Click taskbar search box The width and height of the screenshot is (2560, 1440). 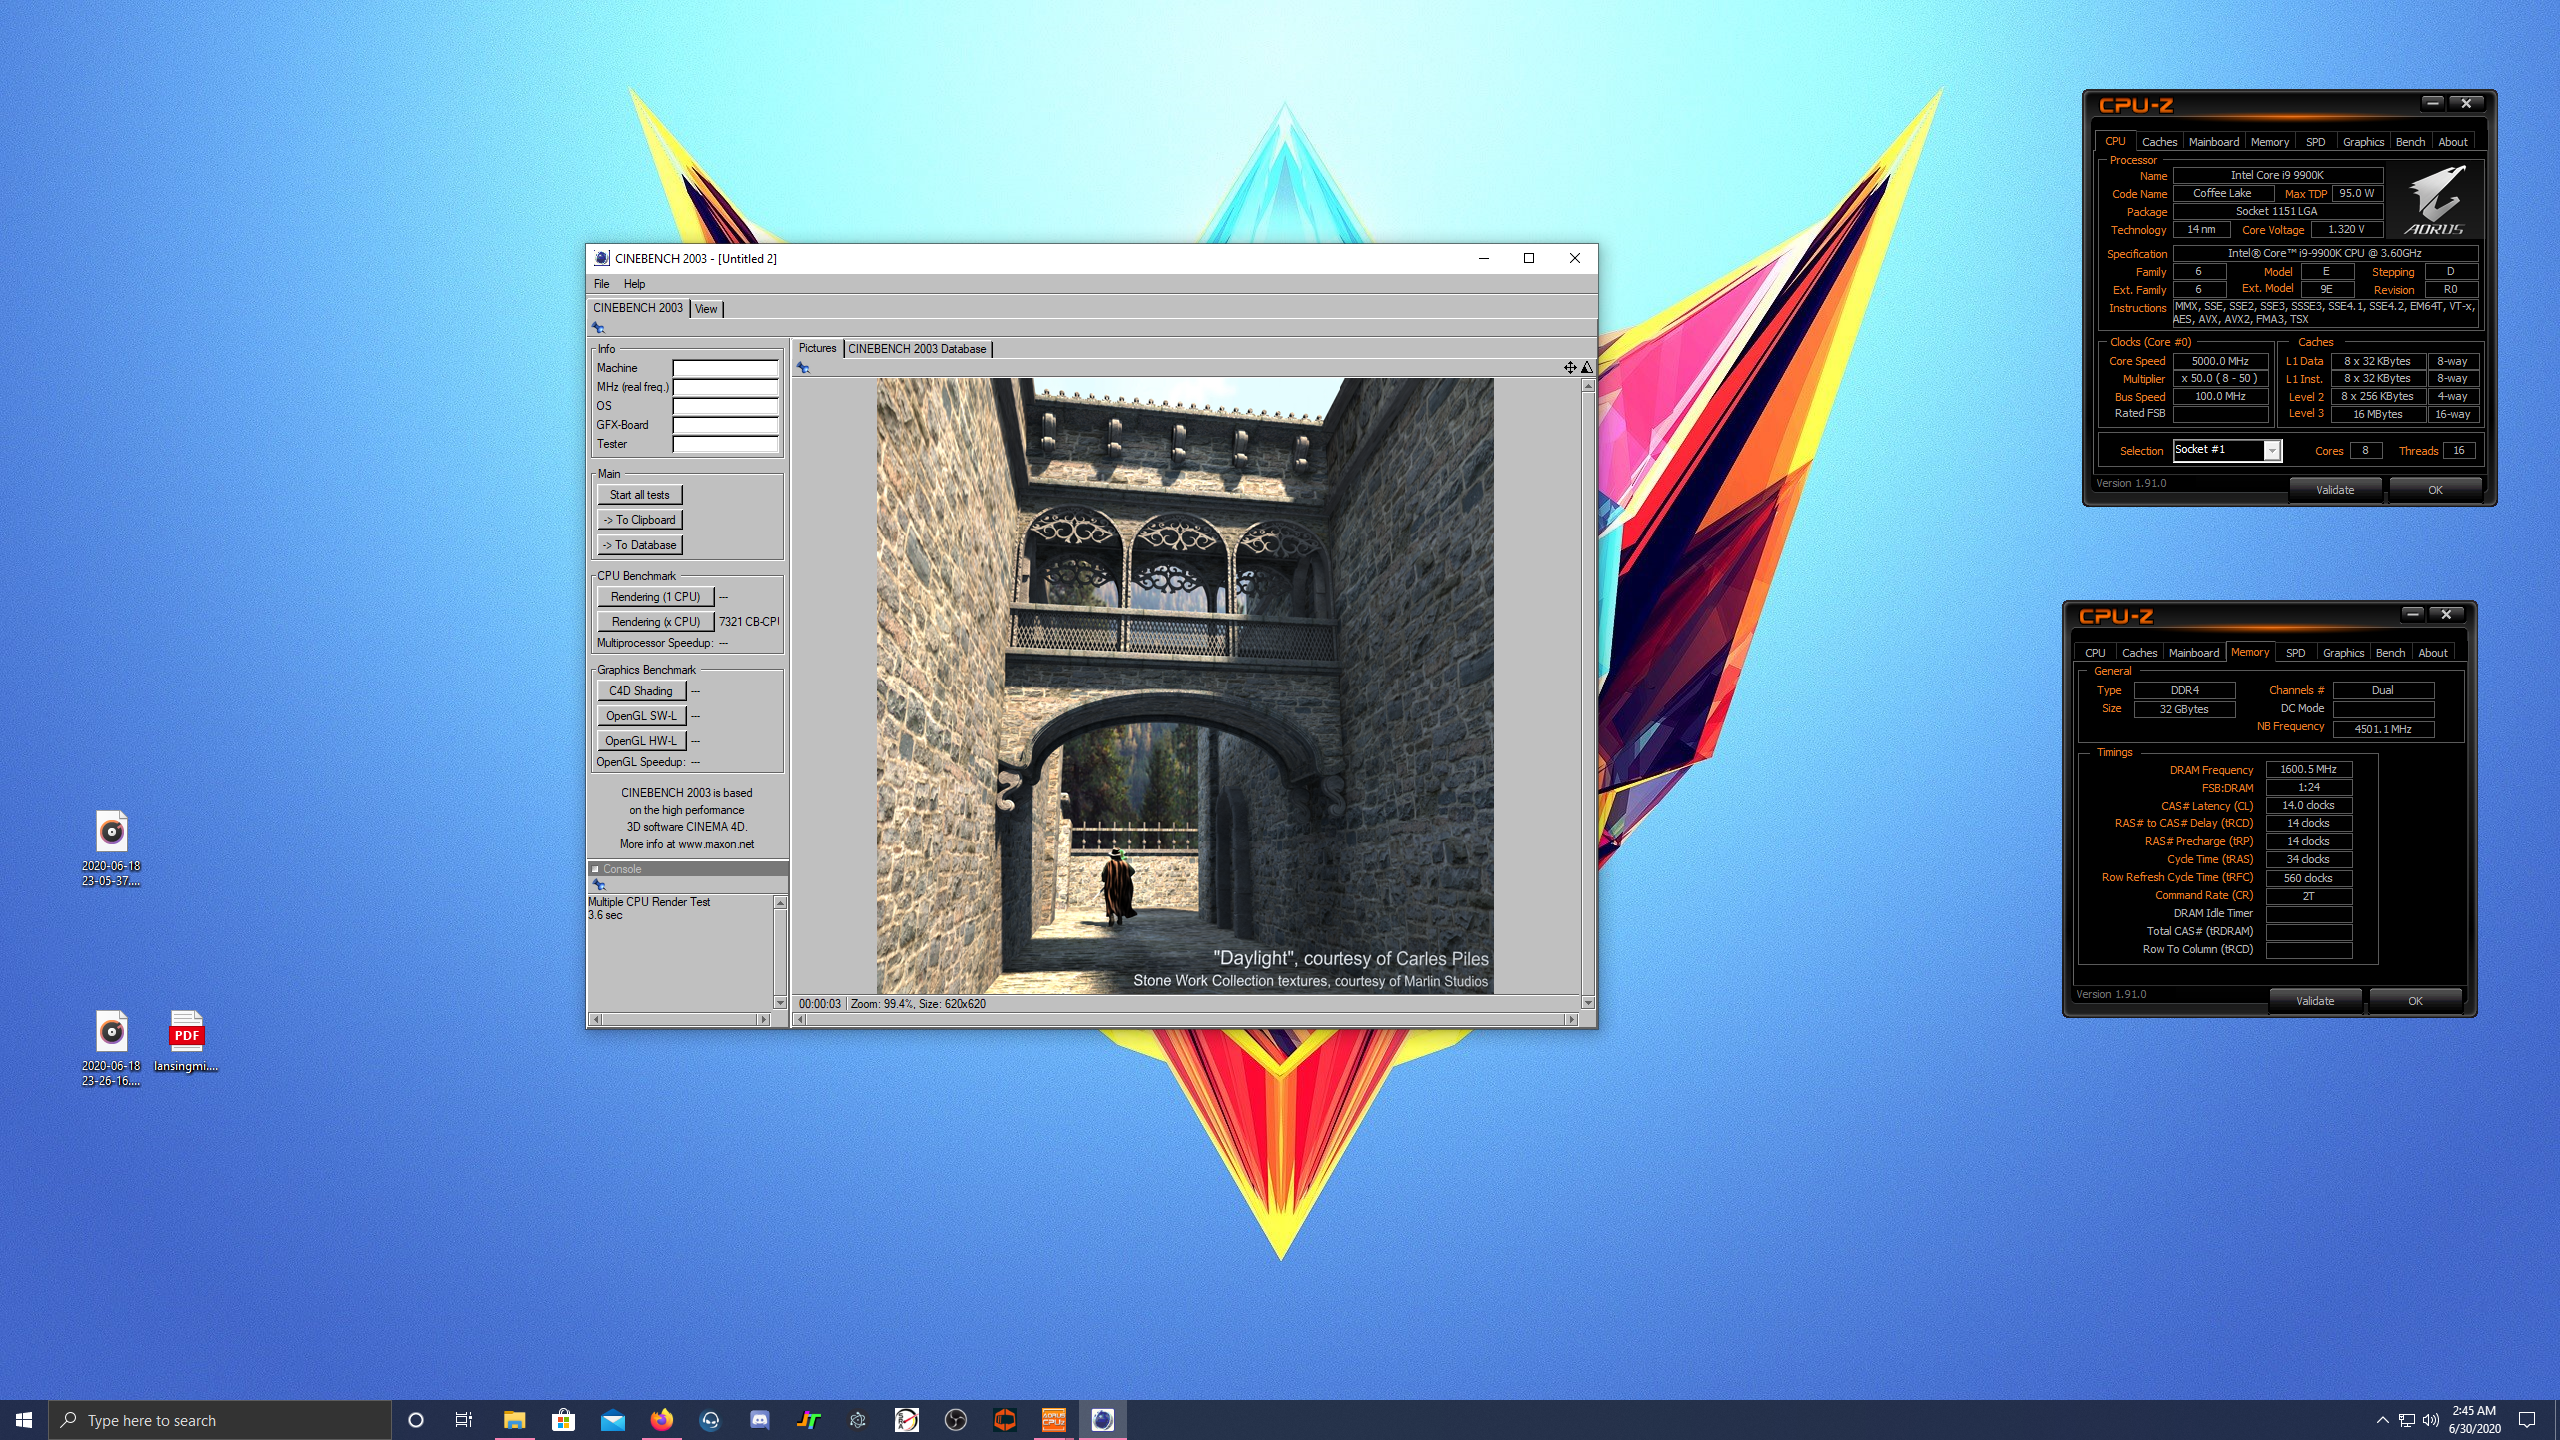coord(220,1420)
